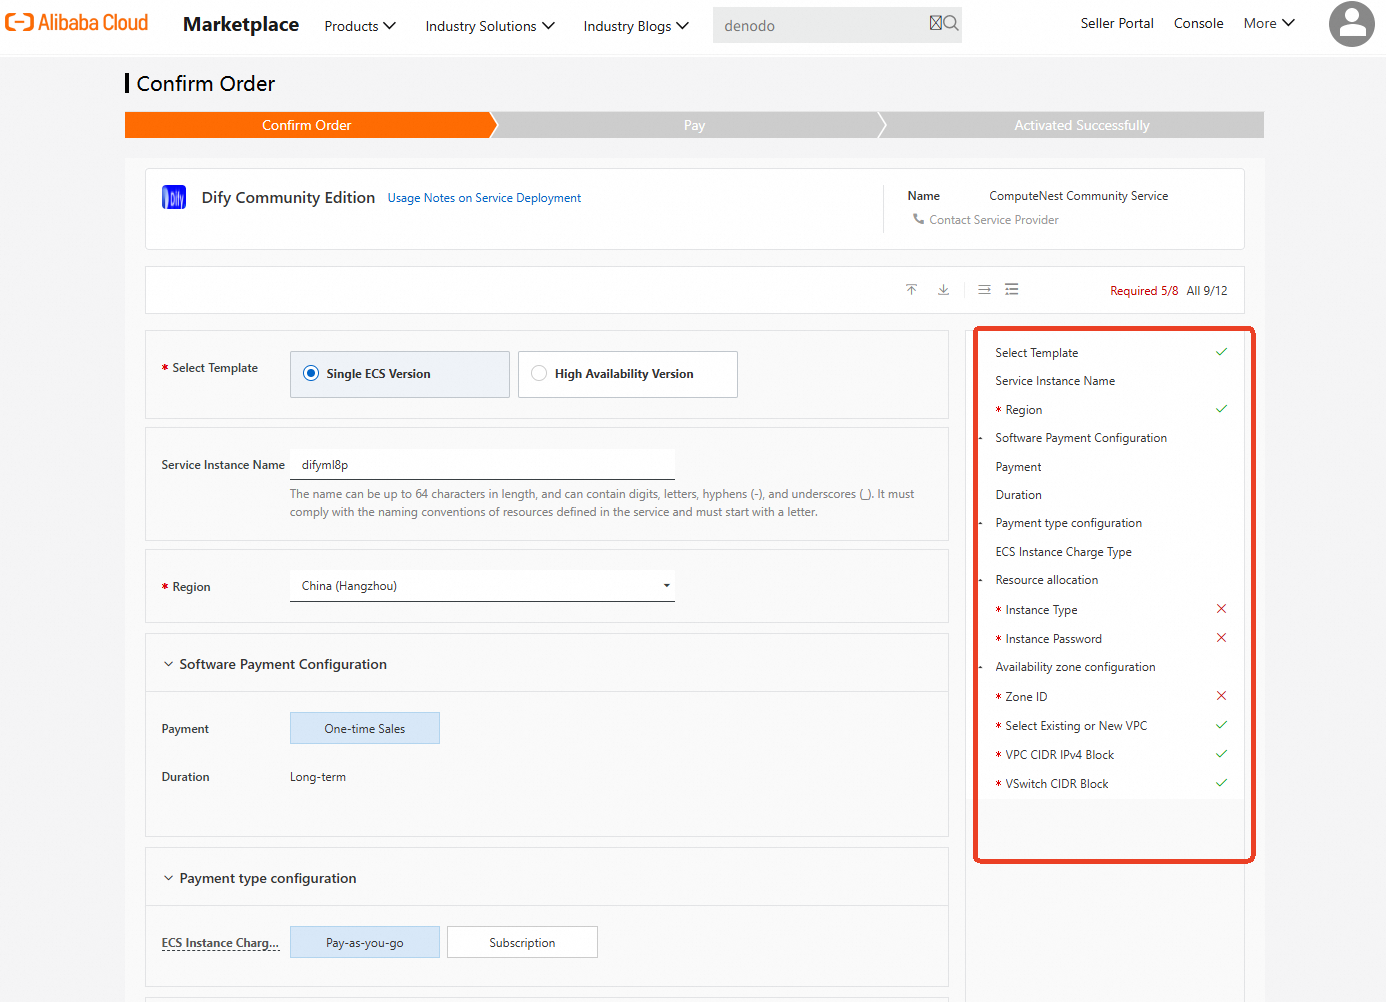This screenshot has width=1386, height=1002.
Task: Click the All 9/12 filter text
Action: pos(1207,291)
